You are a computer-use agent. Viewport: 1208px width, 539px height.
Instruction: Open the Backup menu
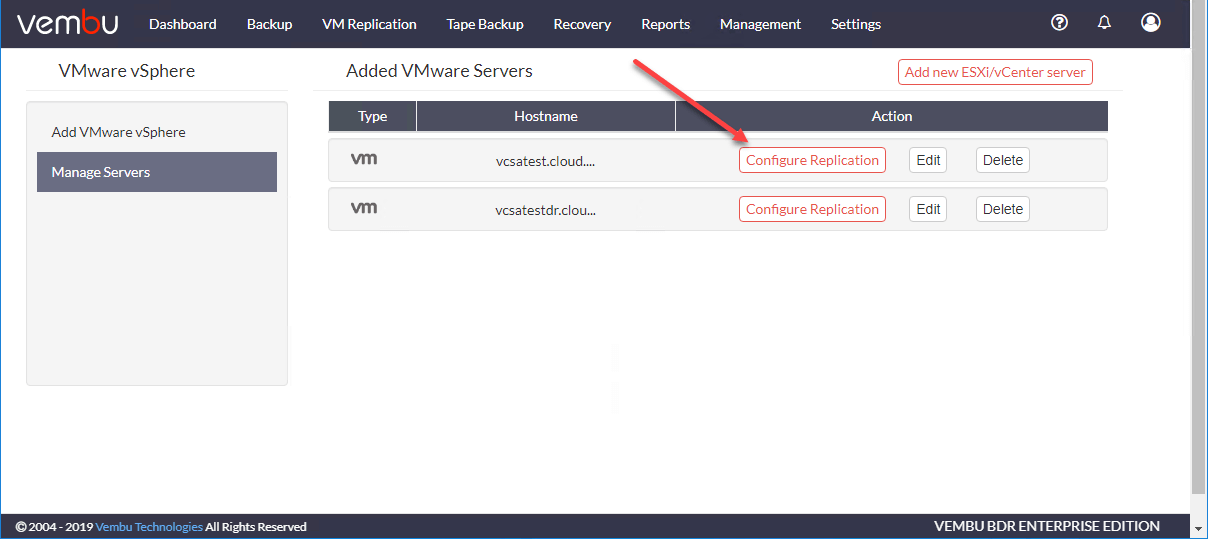pos(270,24)
